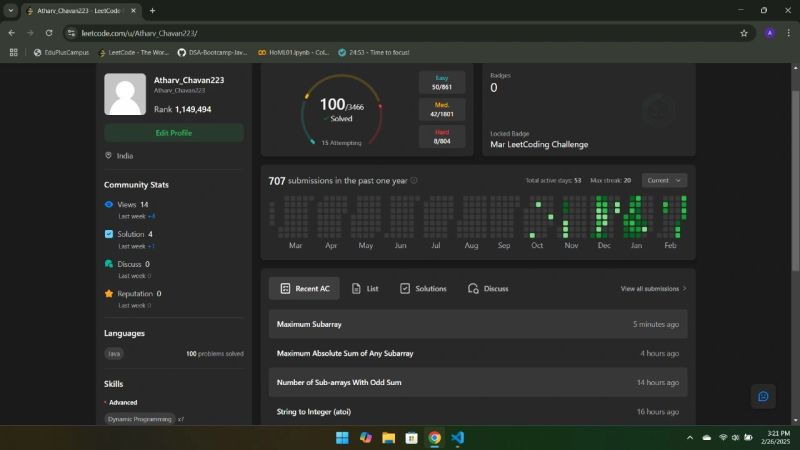
Task: Click the solved problems progress ring
Action: coord(341,110)
